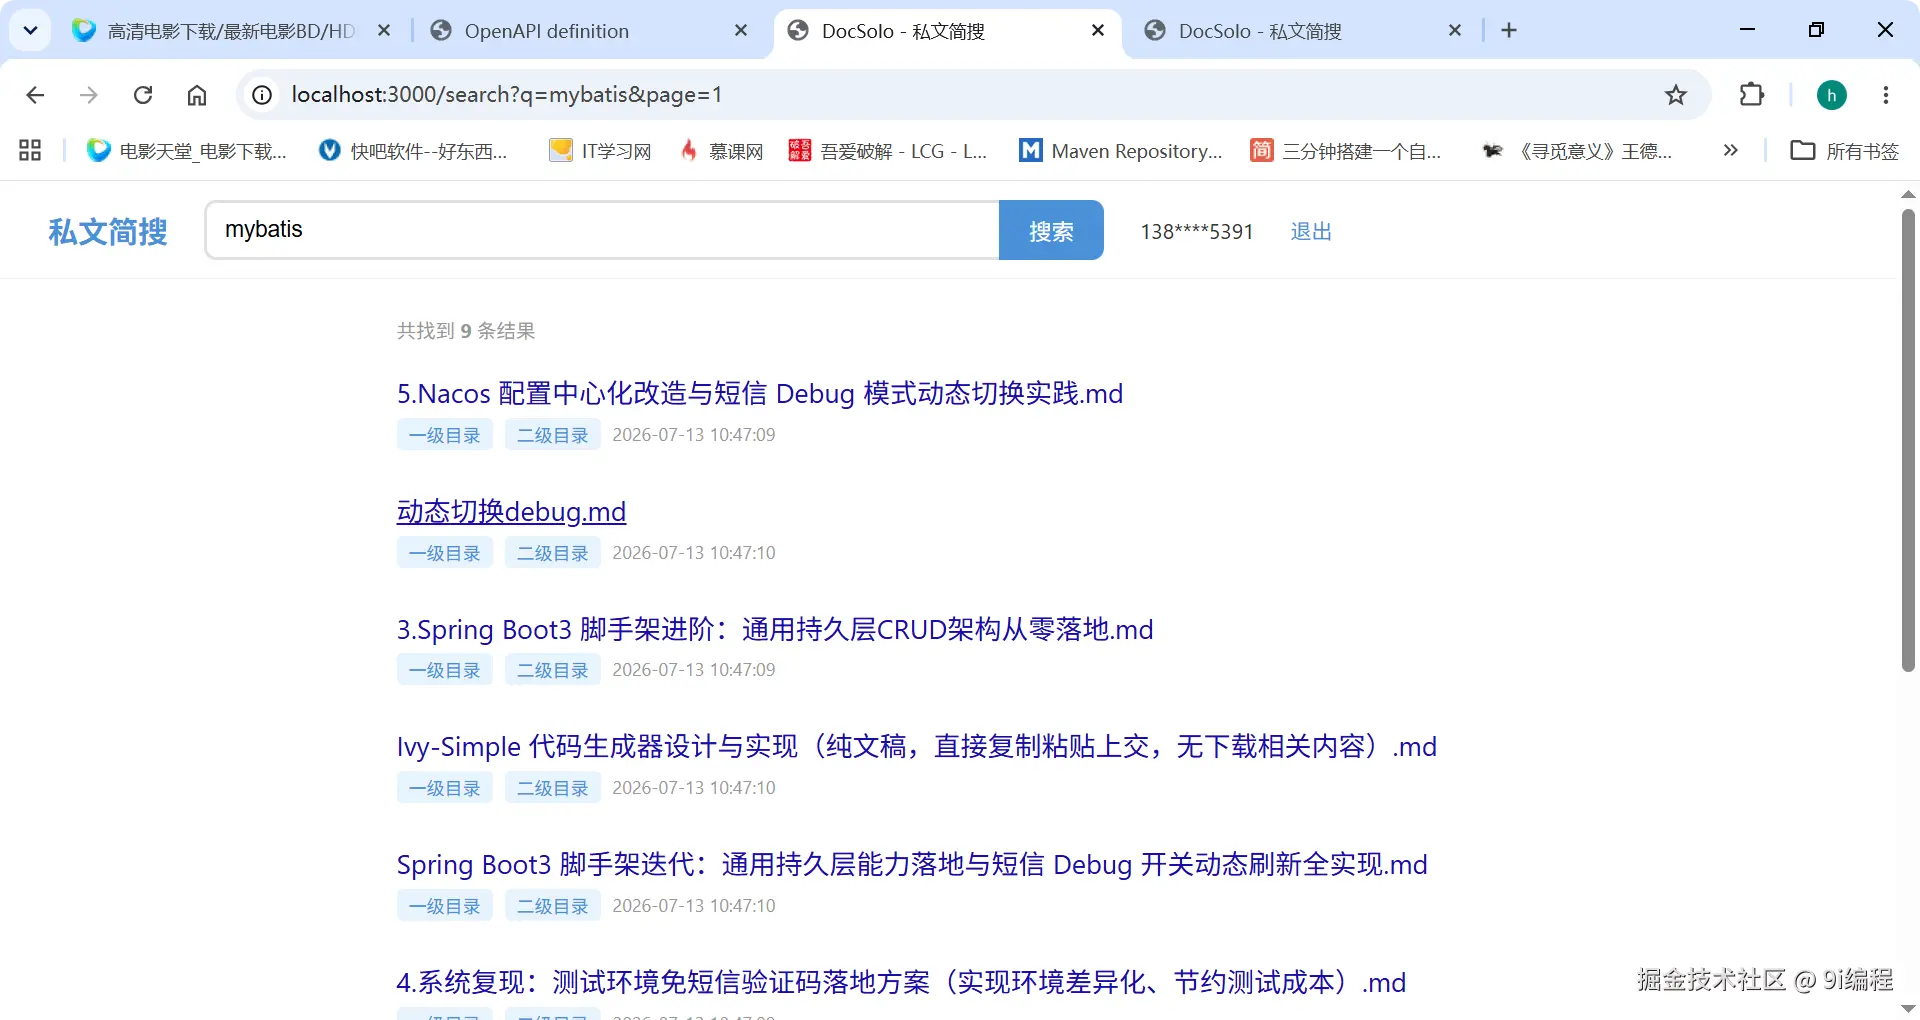Click the scrollbar up arrow
The image size is (1920, 1020).
coord(1908,194)
